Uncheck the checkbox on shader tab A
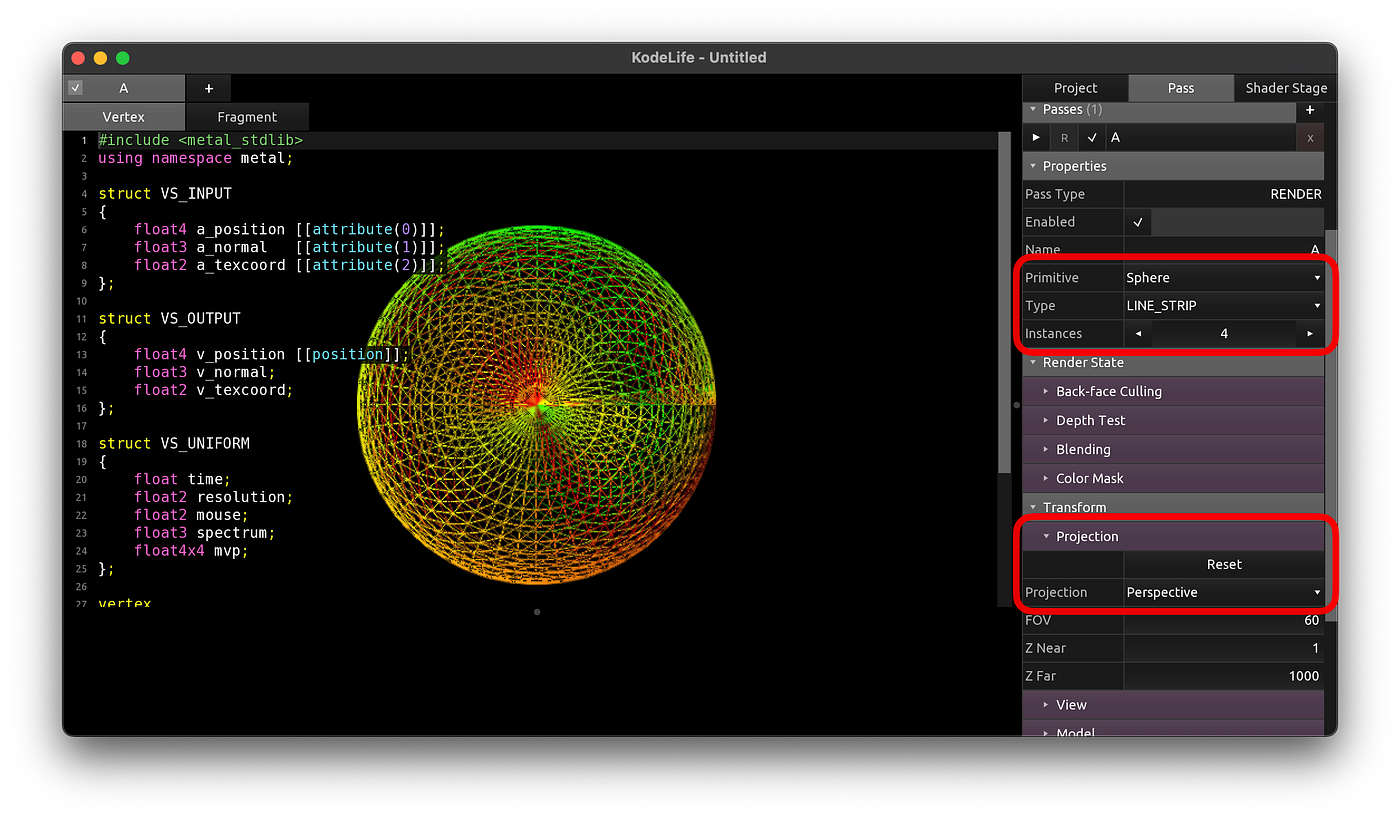The width and height of the screenshot is (1400, 819). coord(75,88)
